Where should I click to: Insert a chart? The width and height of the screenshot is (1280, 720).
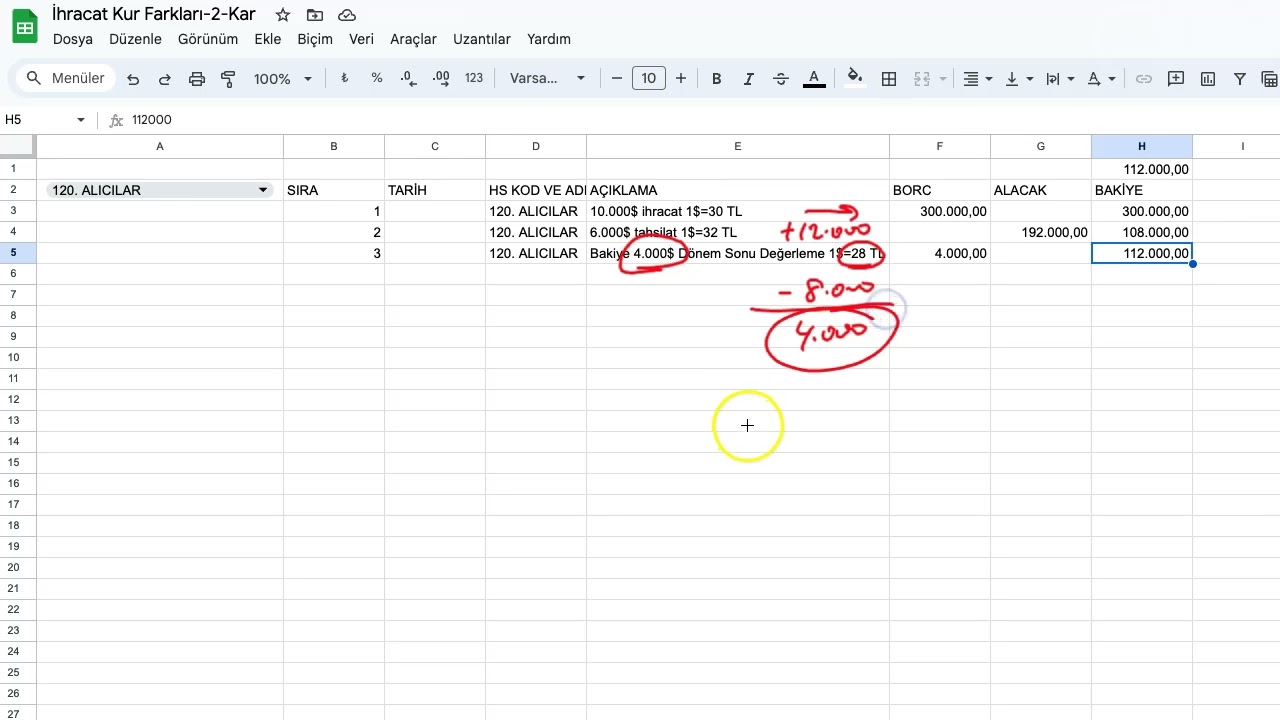coord(1208,79)
